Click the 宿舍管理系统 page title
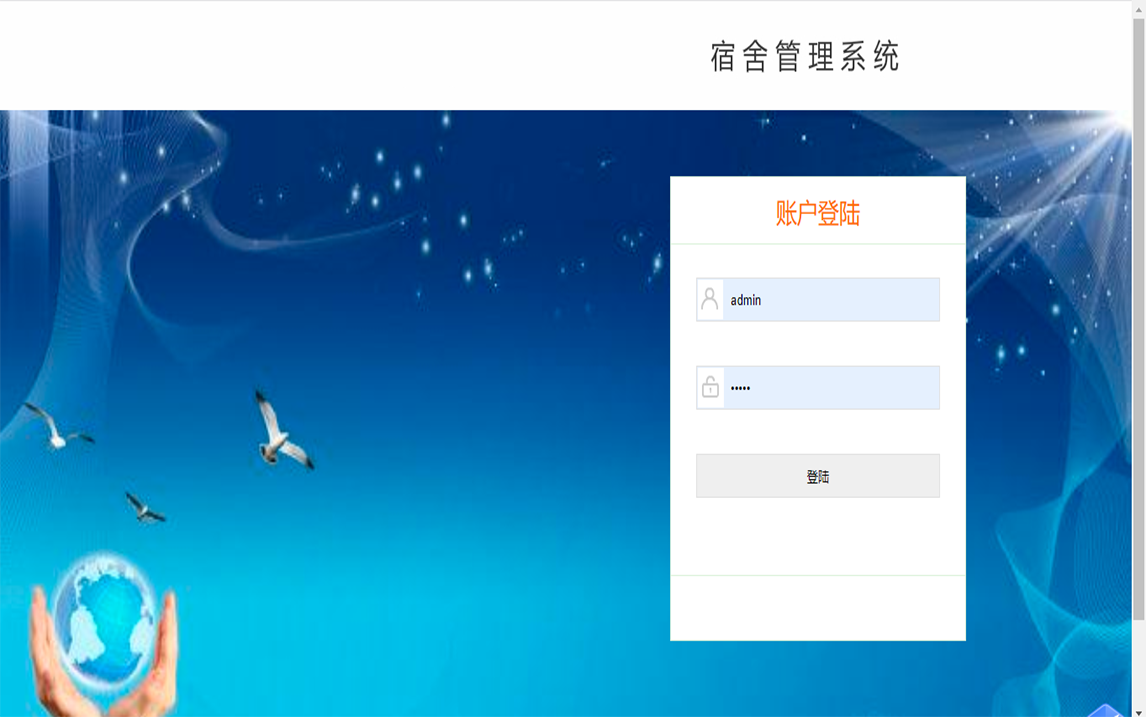Image resolution: width=1146 pixels, height=717 pixels. coord(805,56)
